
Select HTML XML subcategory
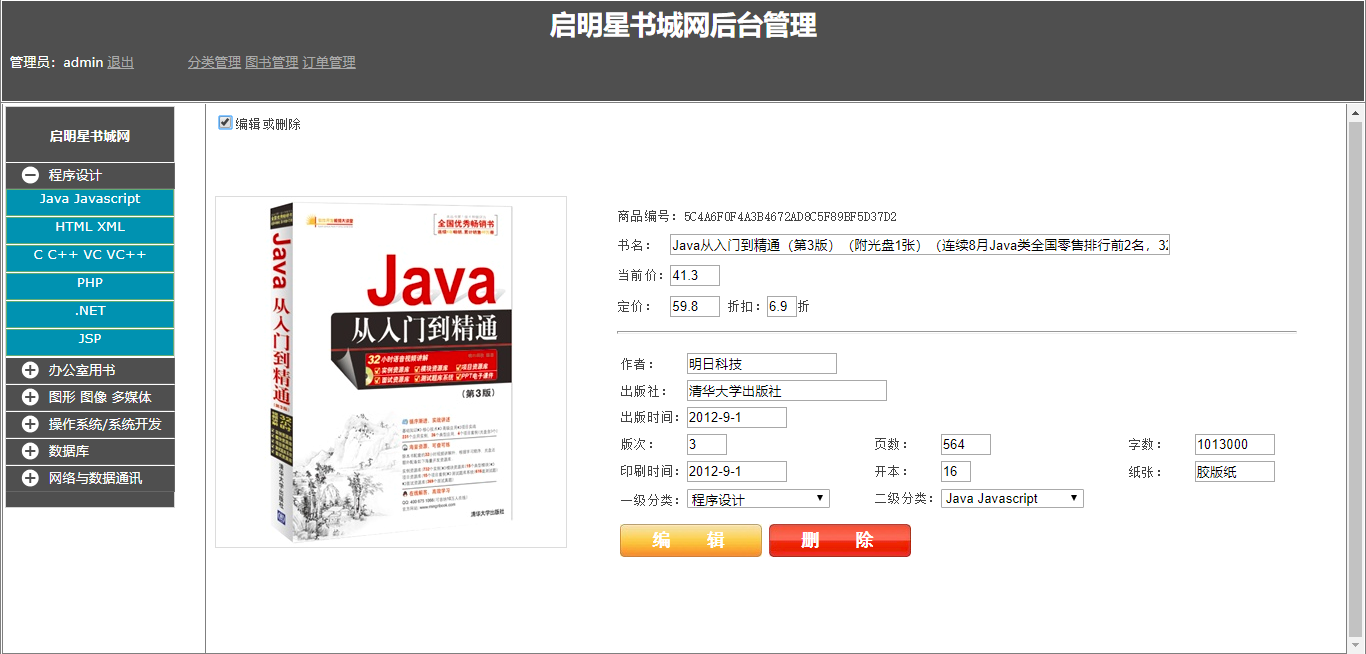90,228
